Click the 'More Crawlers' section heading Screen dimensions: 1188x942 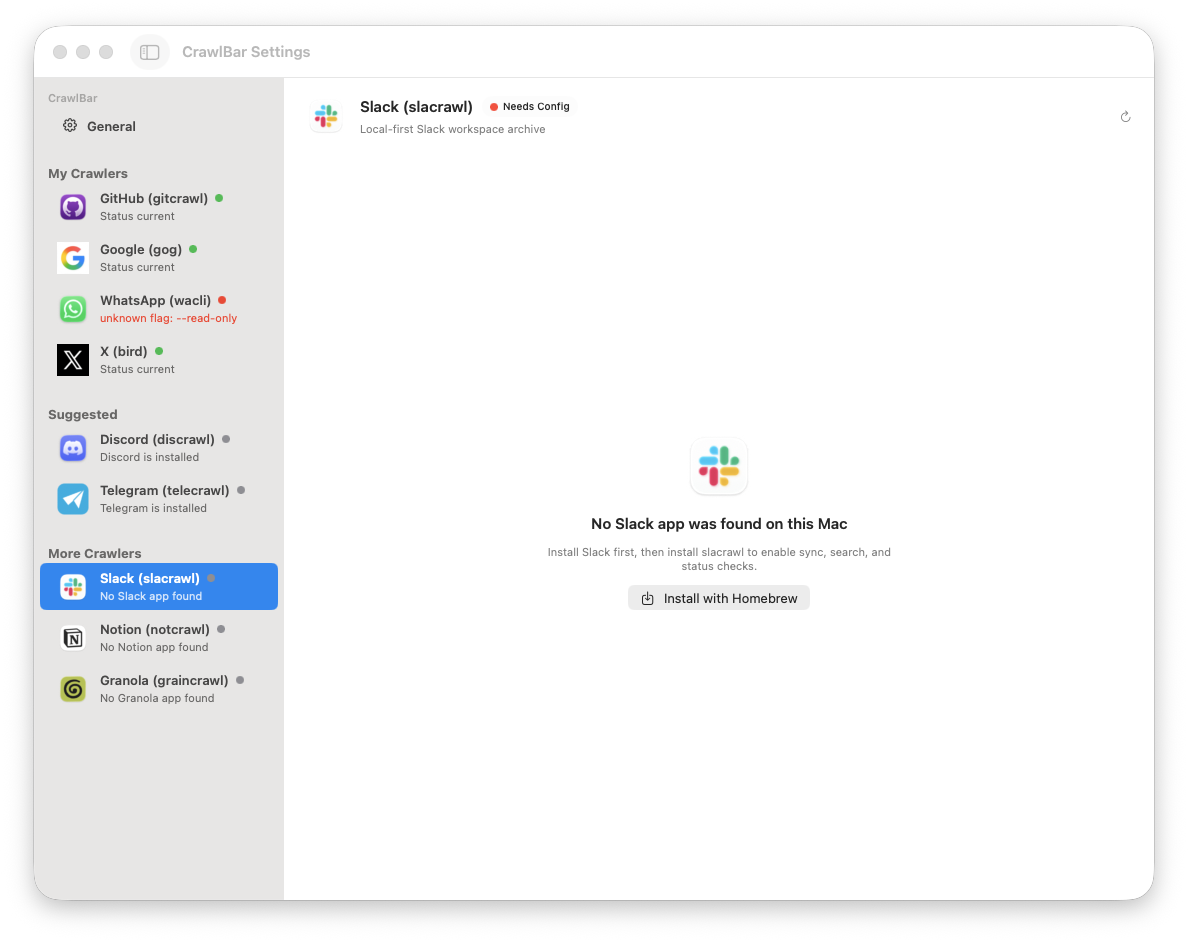(x=95, y=553)
